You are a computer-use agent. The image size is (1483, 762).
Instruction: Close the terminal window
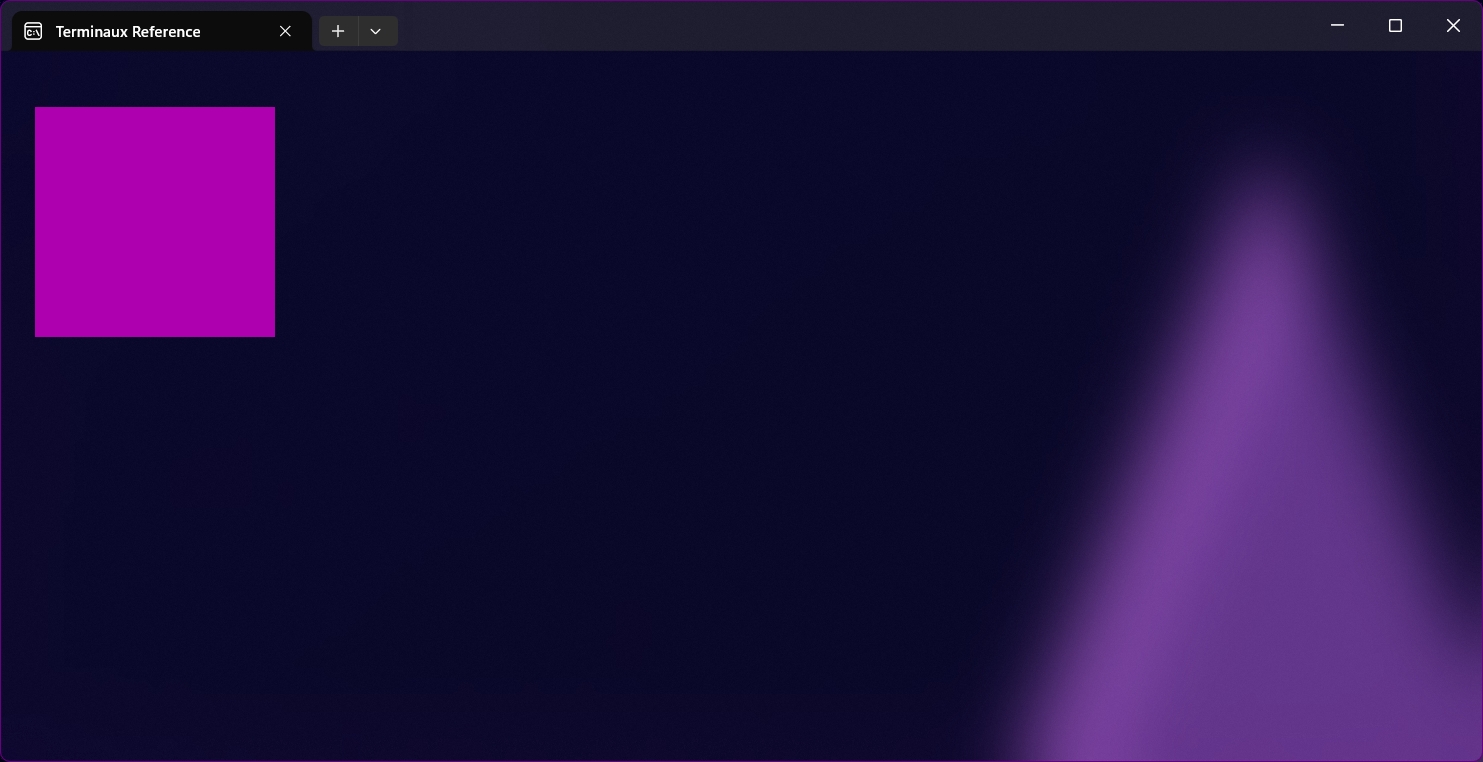(1453, 25)
